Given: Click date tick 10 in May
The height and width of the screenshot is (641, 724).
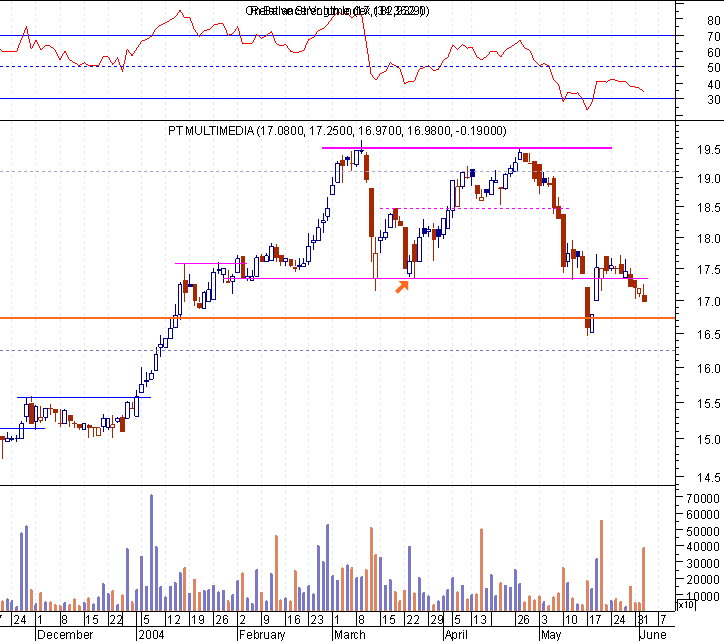Looking at the screenshot, I should click(x=571, y=620).
